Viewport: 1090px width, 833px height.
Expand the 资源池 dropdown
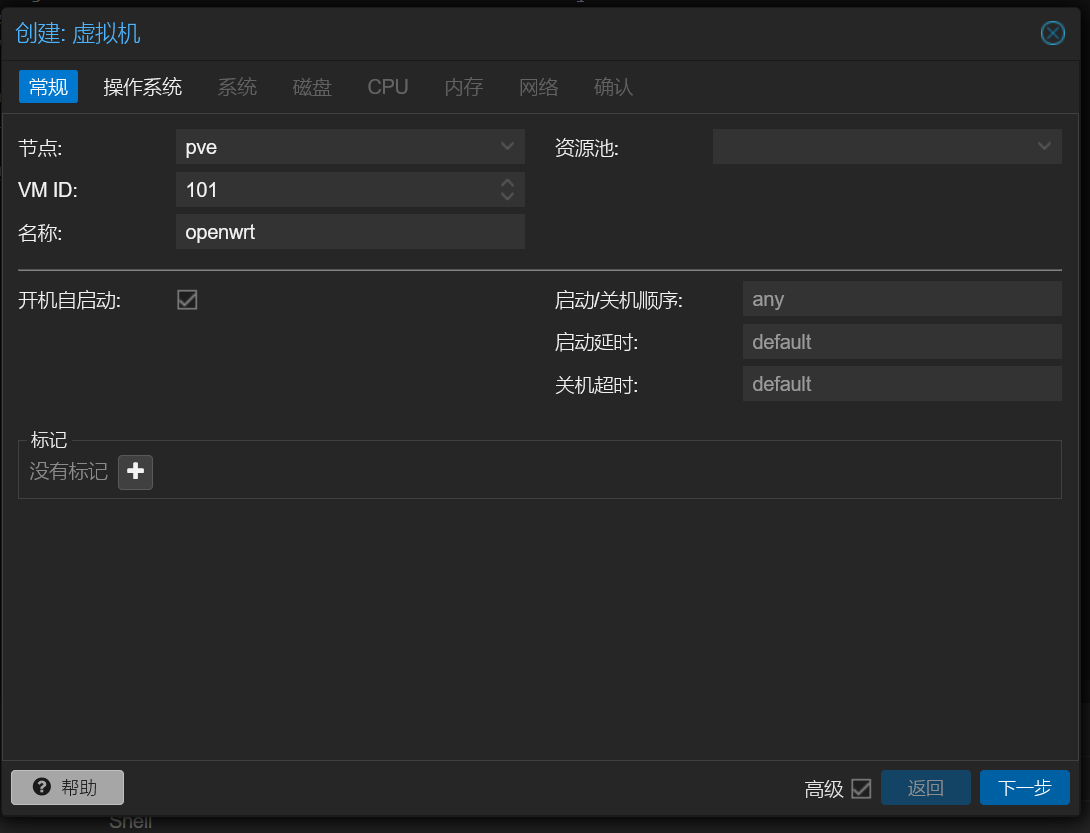coord(887,146)
